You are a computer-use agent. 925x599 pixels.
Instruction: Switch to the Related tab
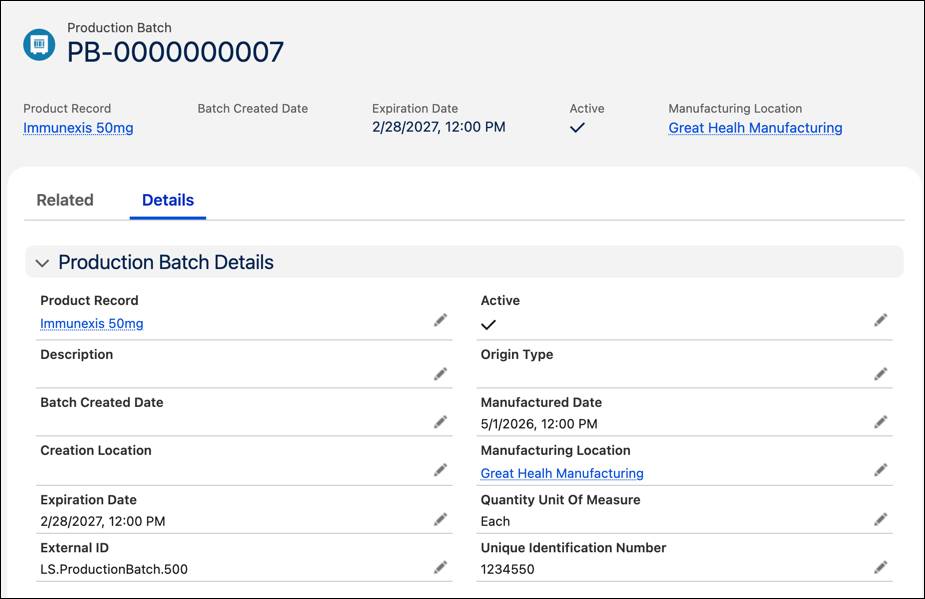pyautogui.click(x=65, y=200)
